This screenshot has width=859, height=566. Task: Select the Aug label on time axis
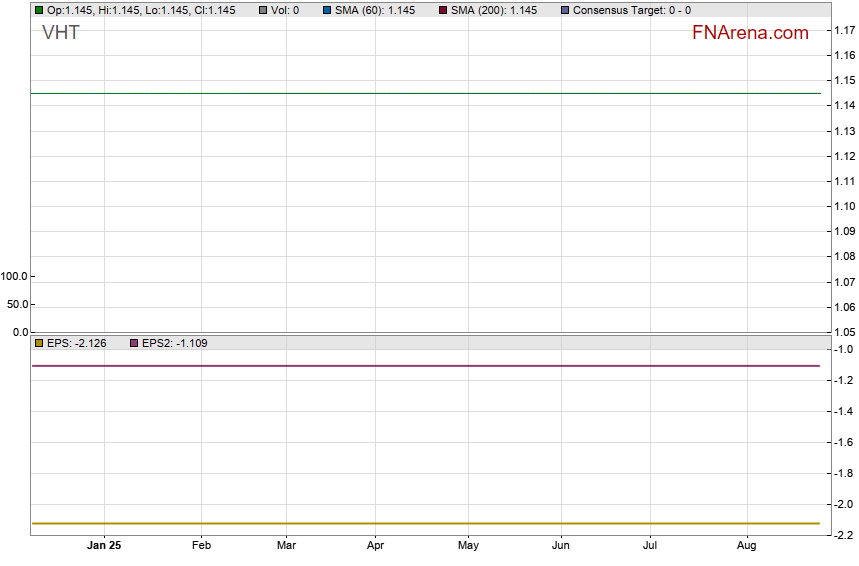[746, 545]
